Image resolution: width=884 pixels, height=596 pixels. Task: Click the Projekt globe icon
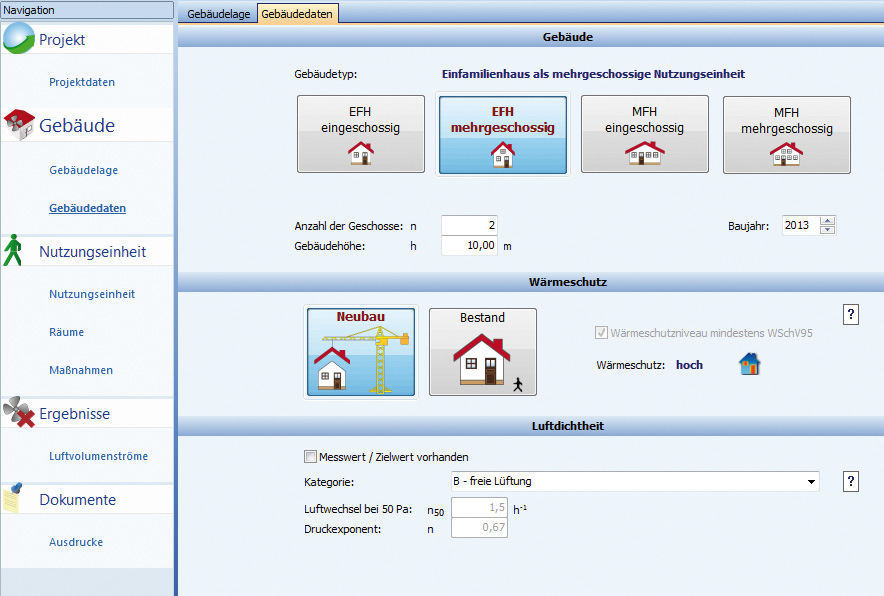click(19, 39)
